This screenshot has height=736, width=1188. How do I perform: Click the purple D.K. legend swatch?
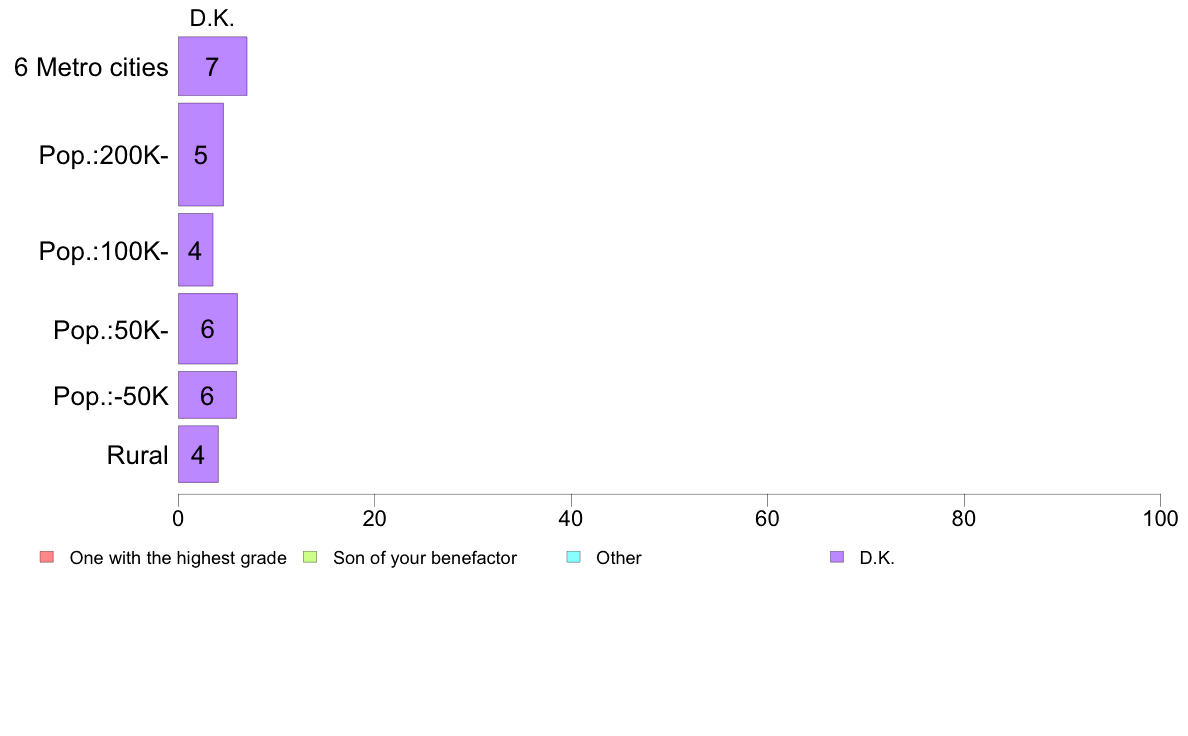click(x=836, y=557)
